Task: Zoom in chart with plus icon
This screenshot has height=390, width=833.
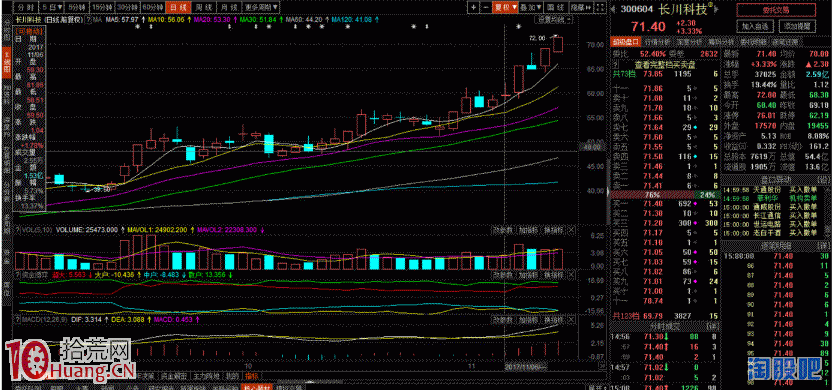Action: coord(473,7)
